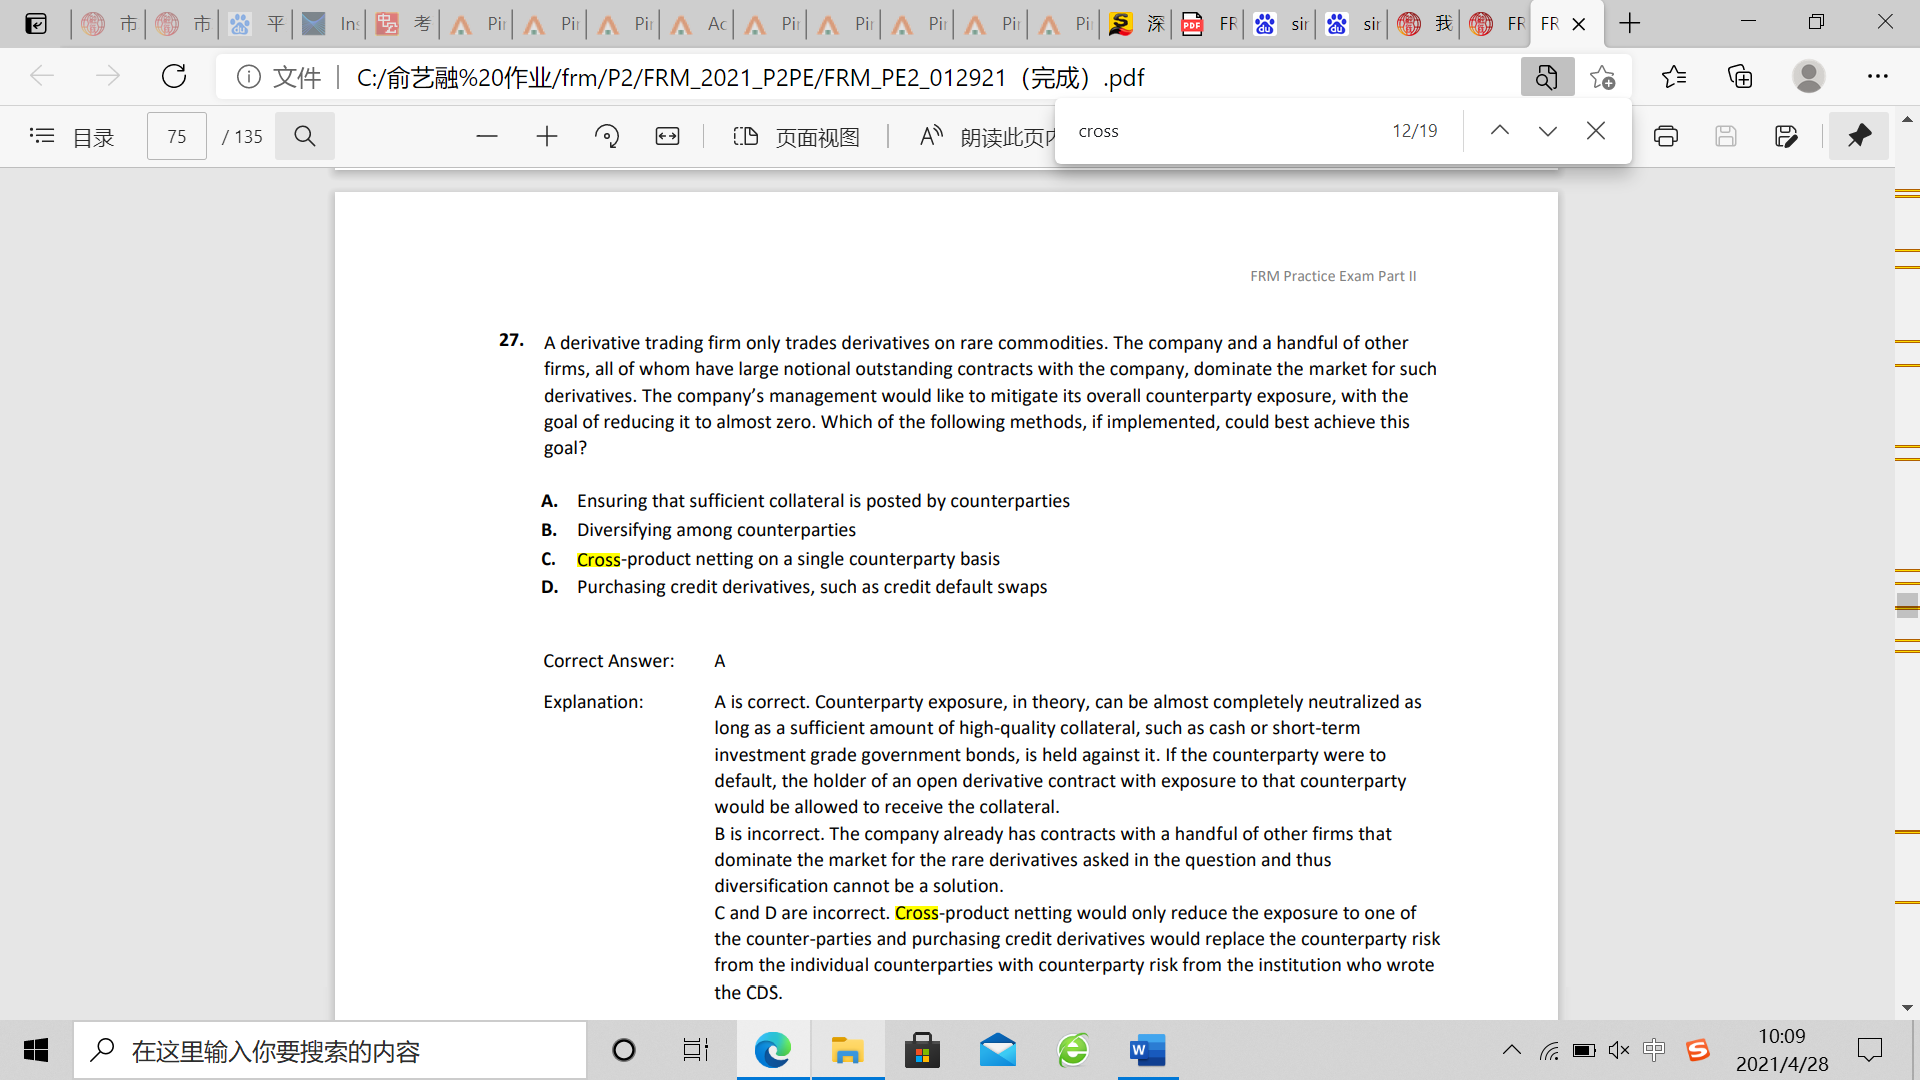Open the notification center

click(1869, 1050)
